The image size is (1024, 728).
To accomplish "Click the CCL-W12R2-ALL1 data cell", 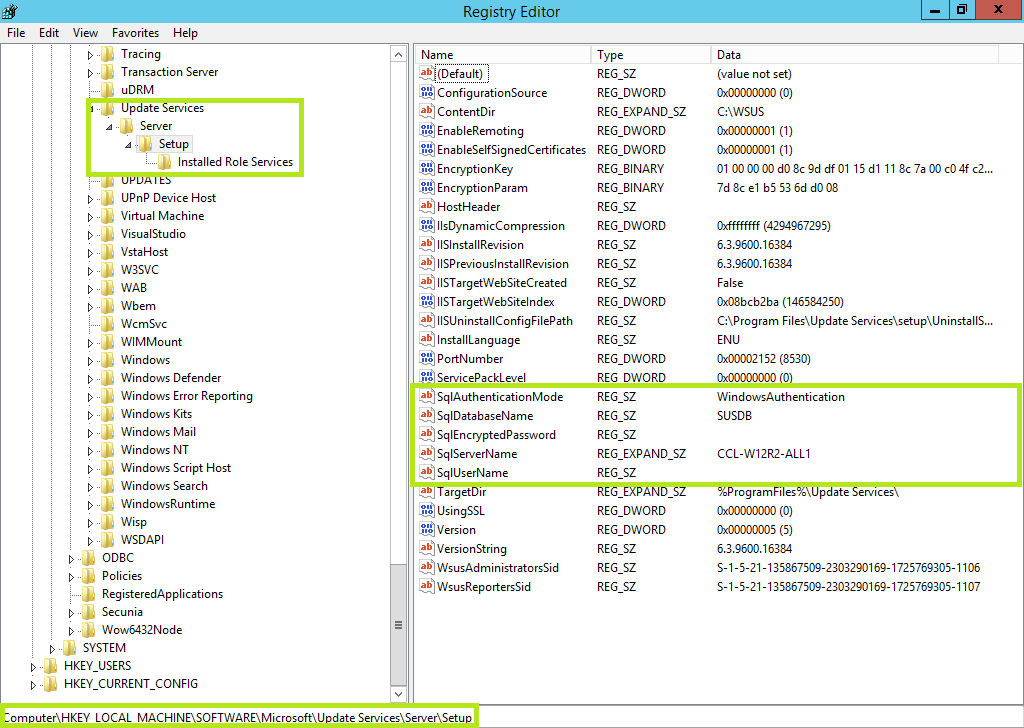I will [763, 453].
